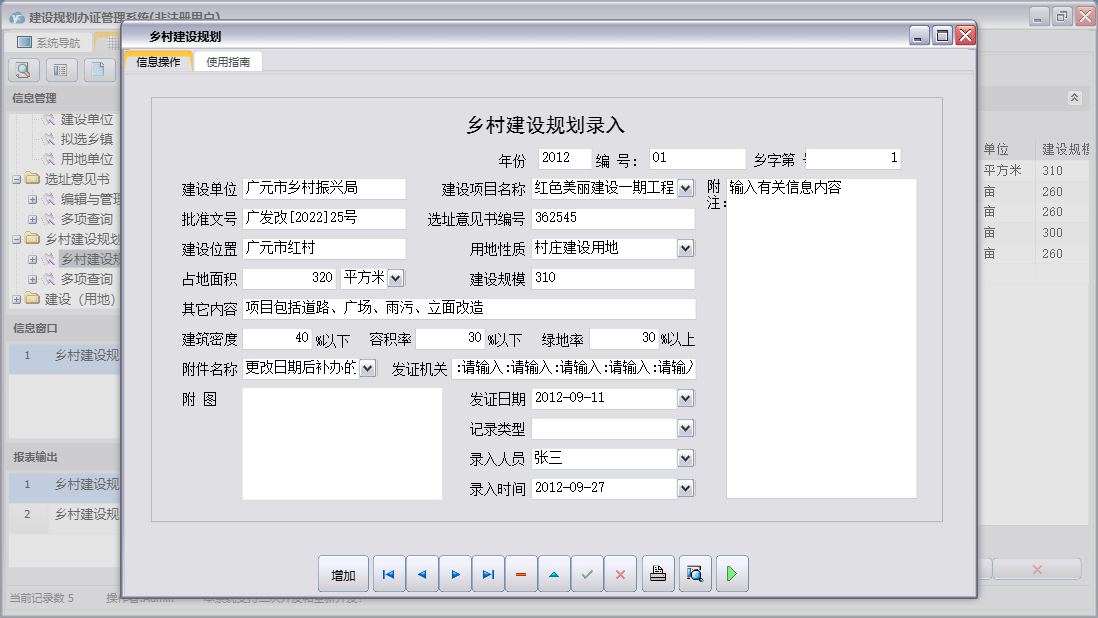Click inside the 年份 input field
The width and height of the screenshot is (1098, 618).
(566, 157)
